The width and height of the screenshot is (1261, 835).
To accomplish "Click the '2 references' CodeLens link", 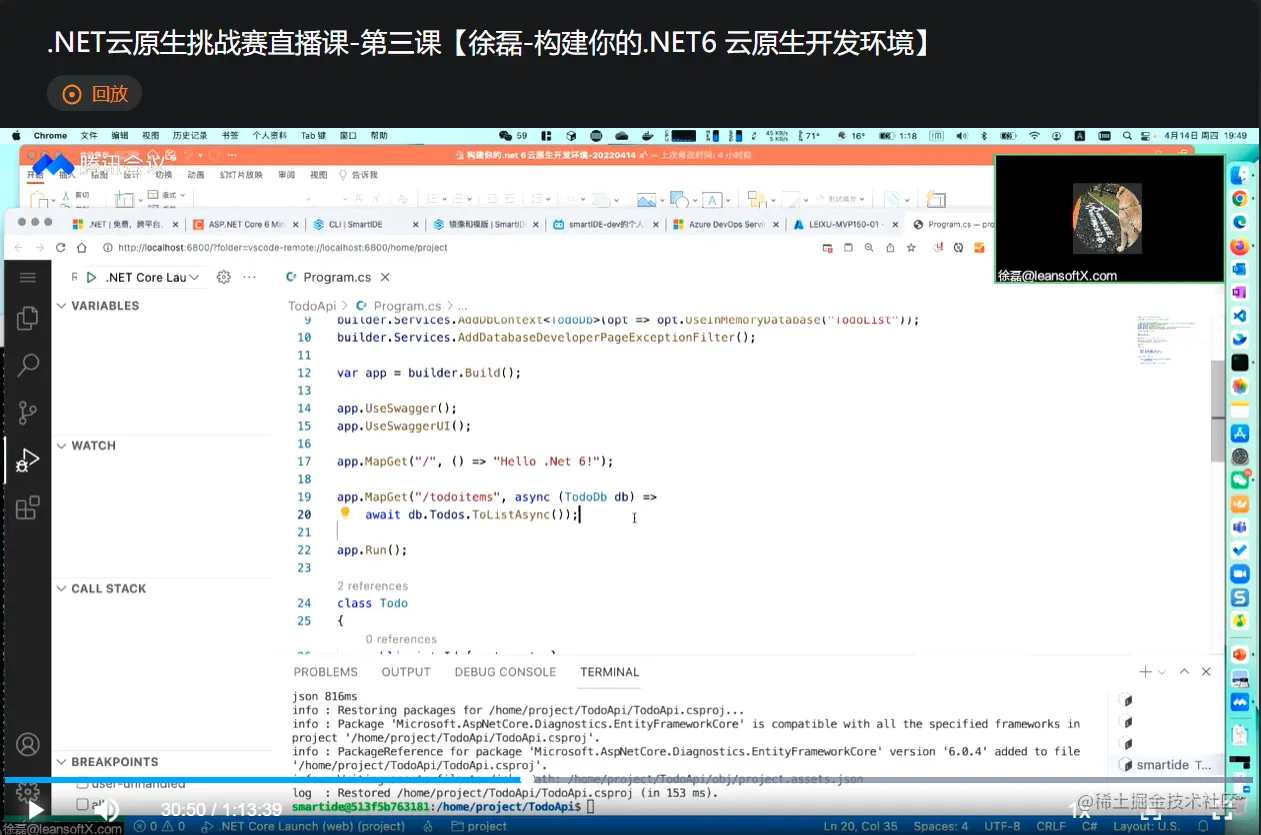I will coord(372,586).
